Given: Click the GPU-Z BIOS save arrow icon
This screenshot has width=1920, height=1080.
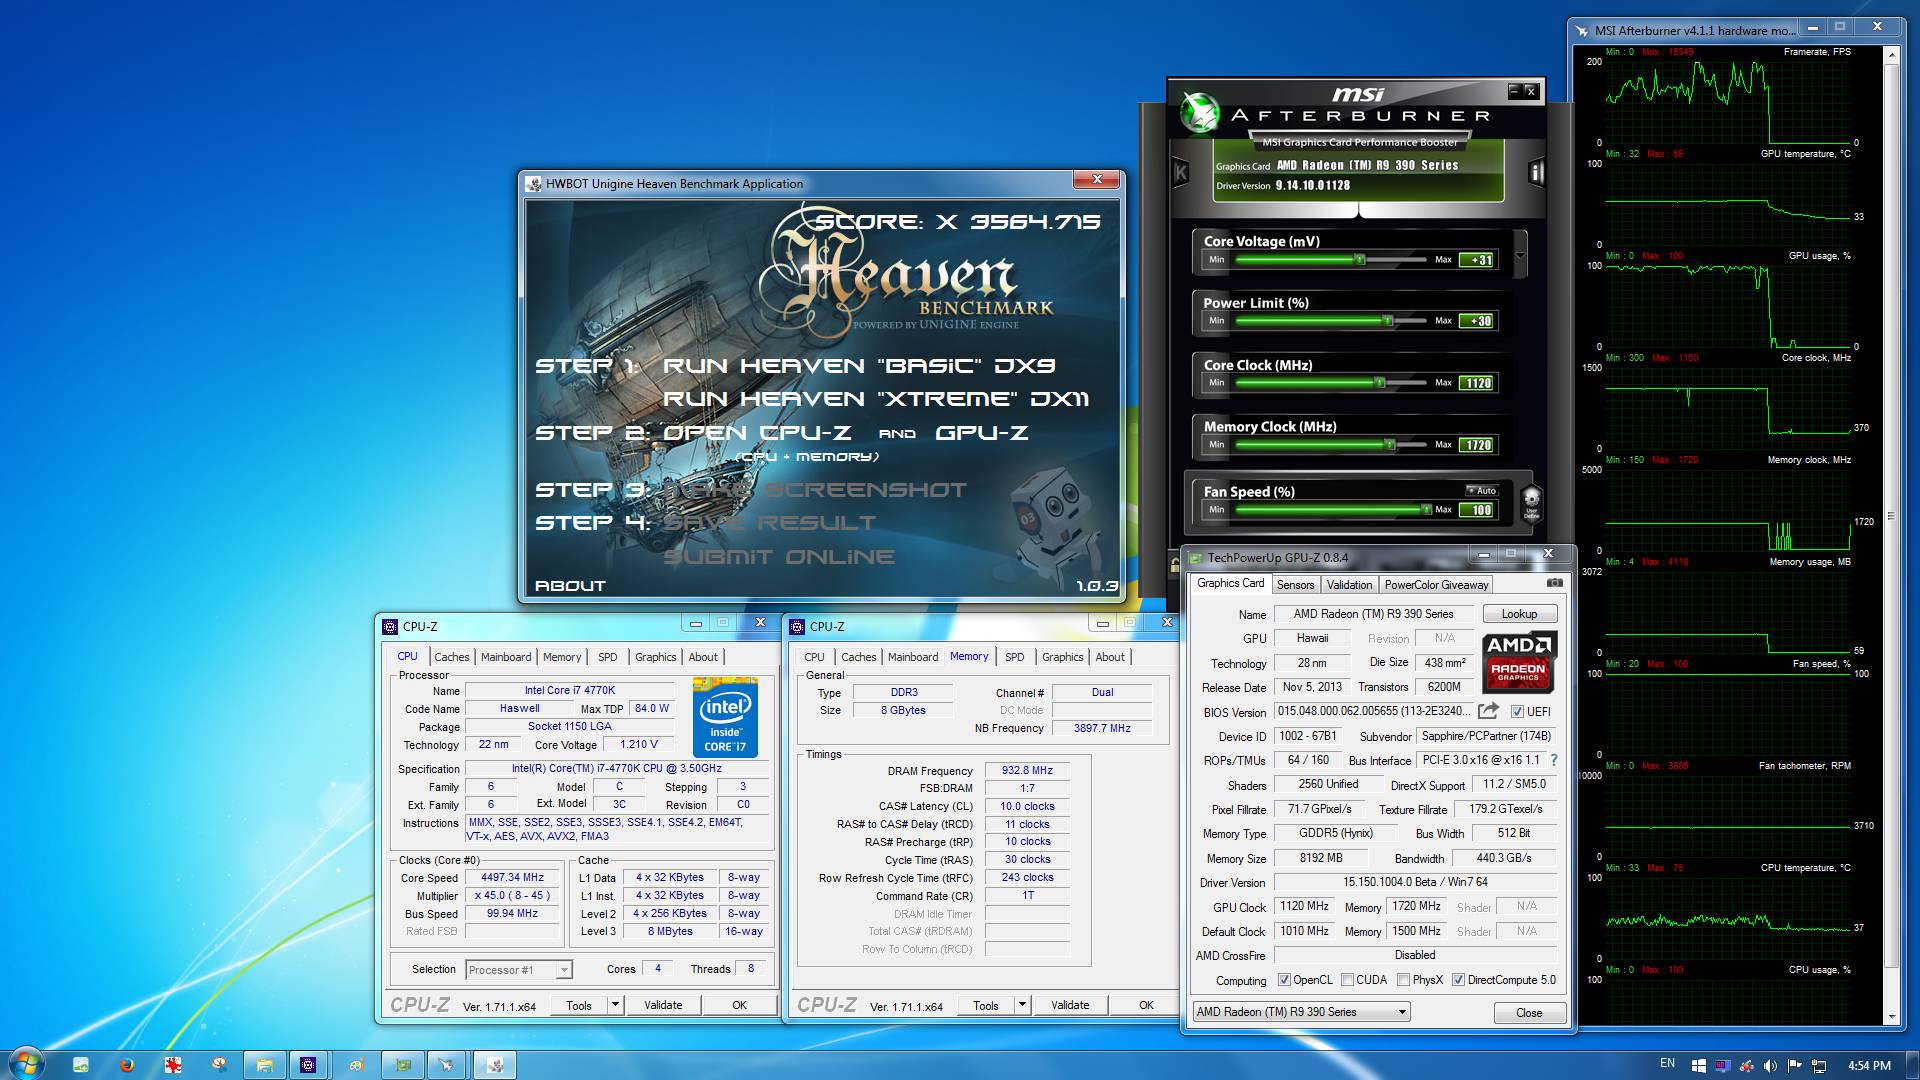Looking at the screenshot, I should pos(1489,711).
